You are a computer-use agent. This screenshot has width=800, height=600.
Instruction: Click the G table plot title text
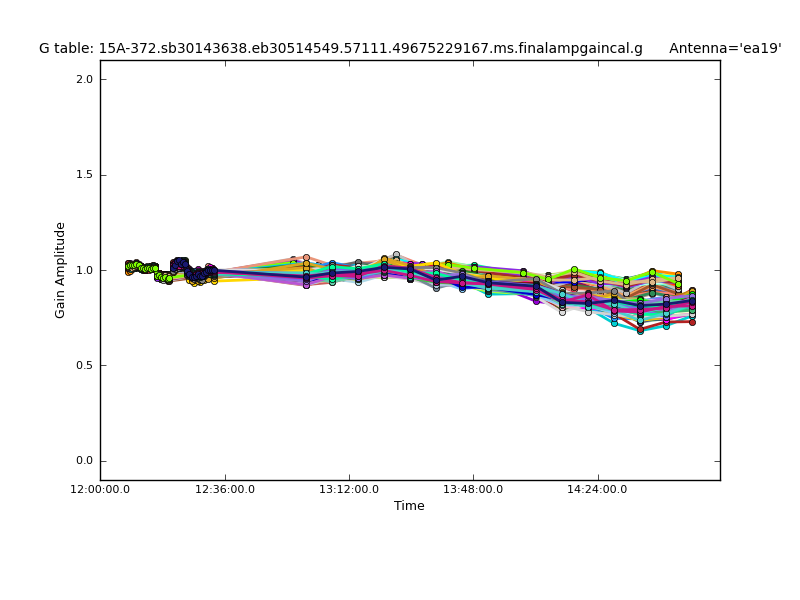[340, 48]
